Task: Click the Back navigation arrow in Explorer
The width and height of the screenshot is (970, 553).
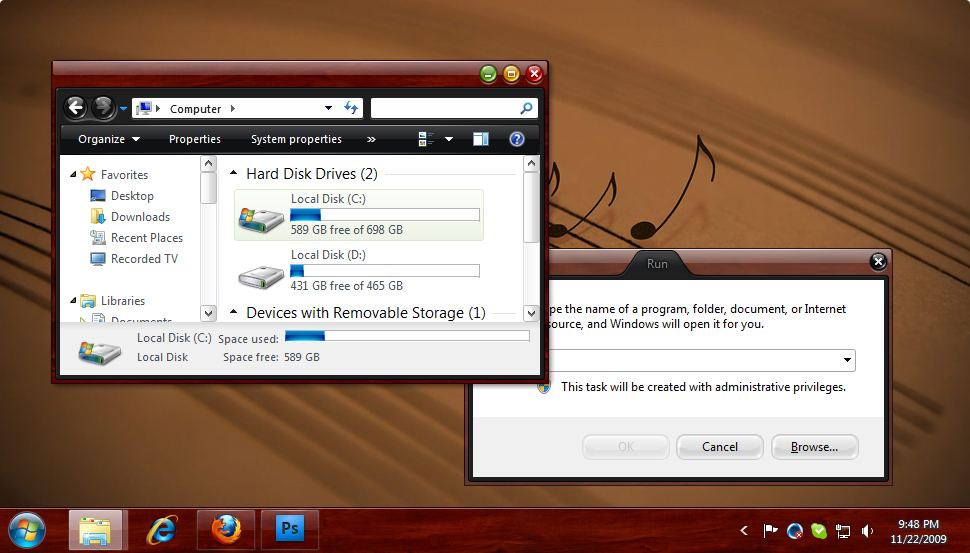Action: [x=75, y=108]
